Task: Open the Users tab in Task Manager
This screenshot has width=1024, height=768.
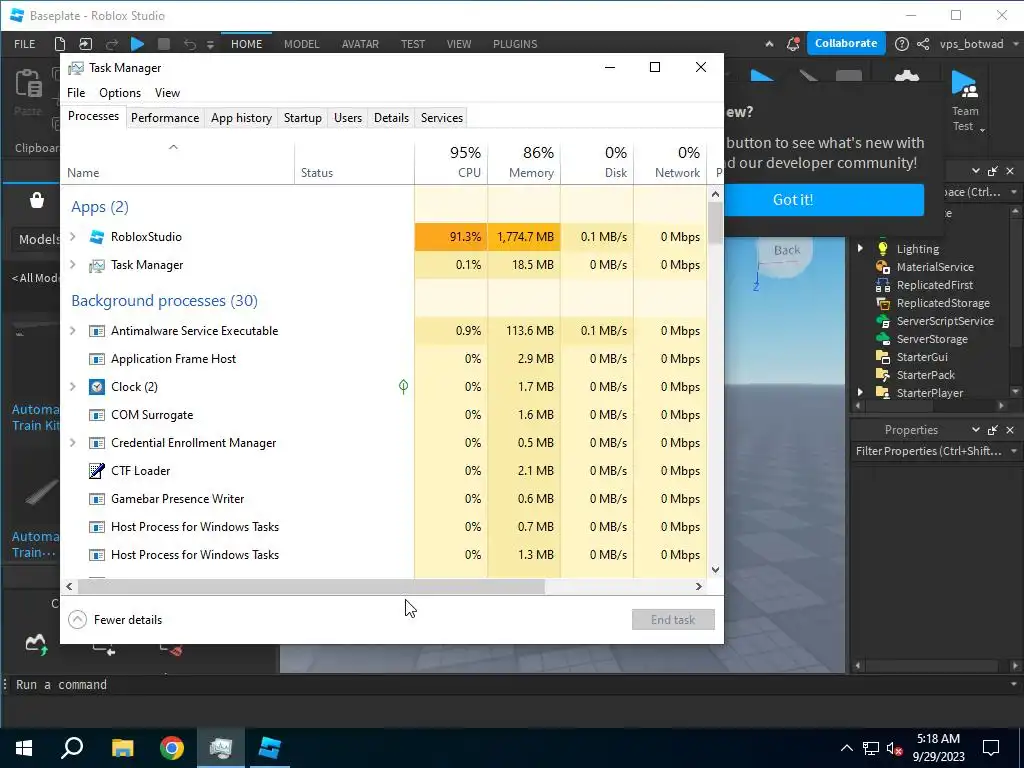Action: (347, 118)
